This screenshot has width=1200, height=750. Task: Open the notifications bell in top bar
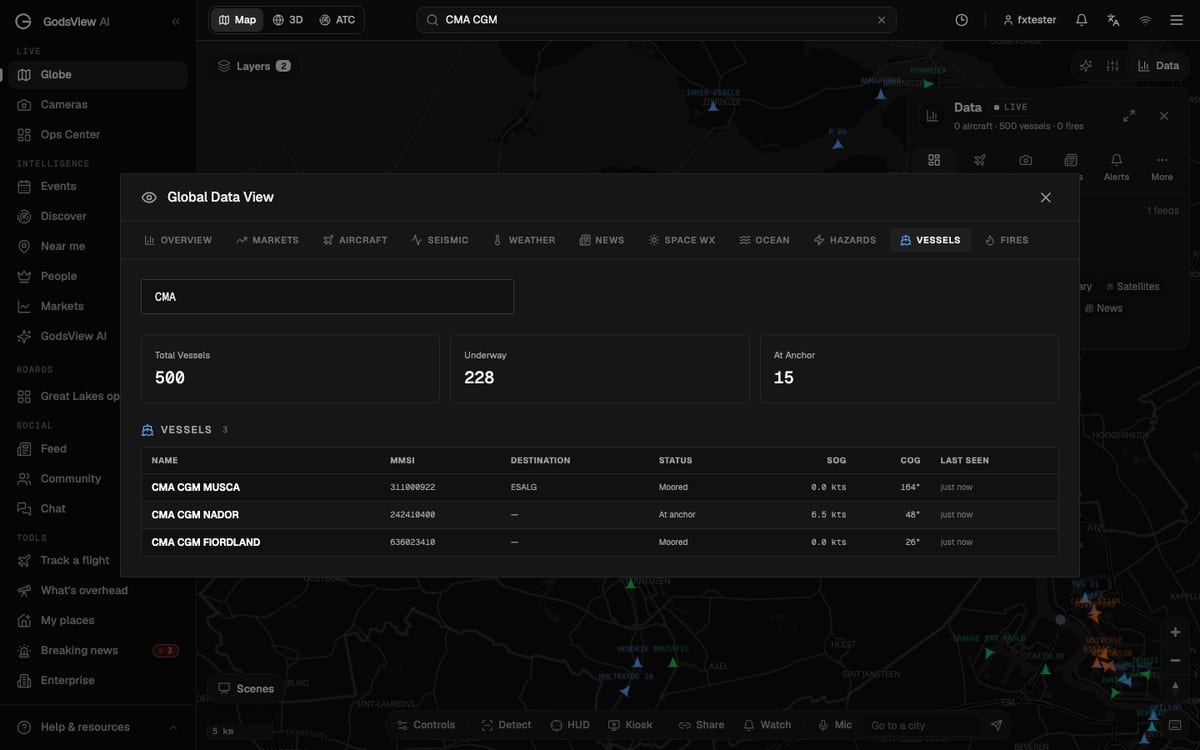point(1081,20)
